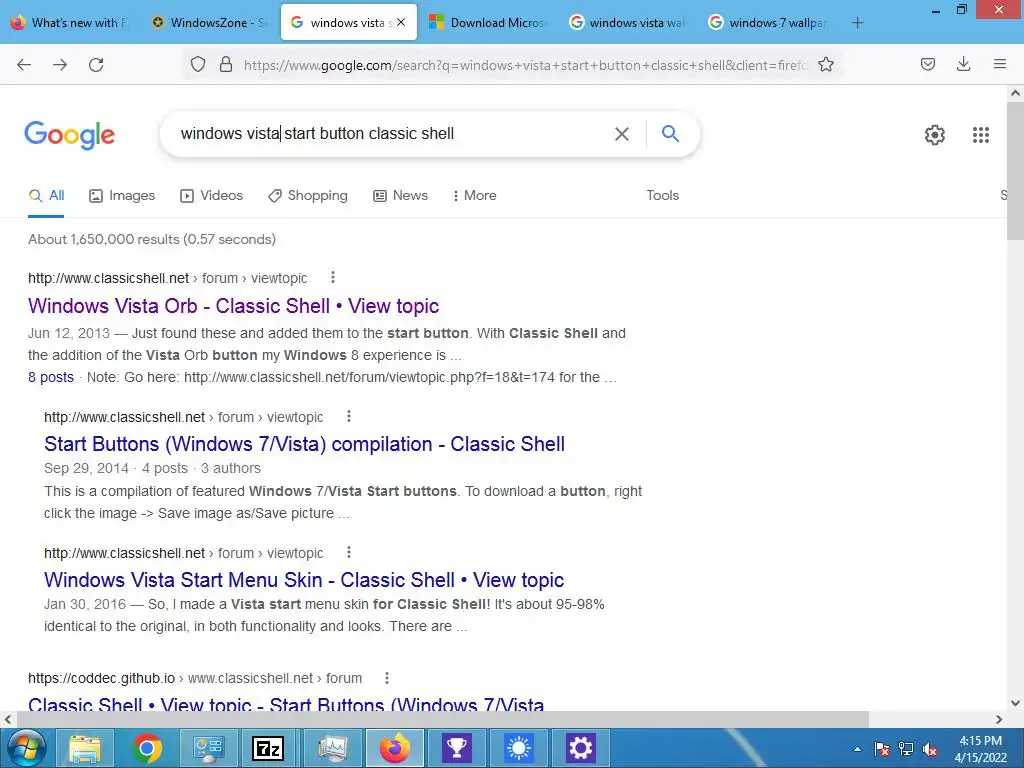This screenshot has width=1024, height=768.
Task: Open Google quick settings gear
Action: [x=935, y=135]
